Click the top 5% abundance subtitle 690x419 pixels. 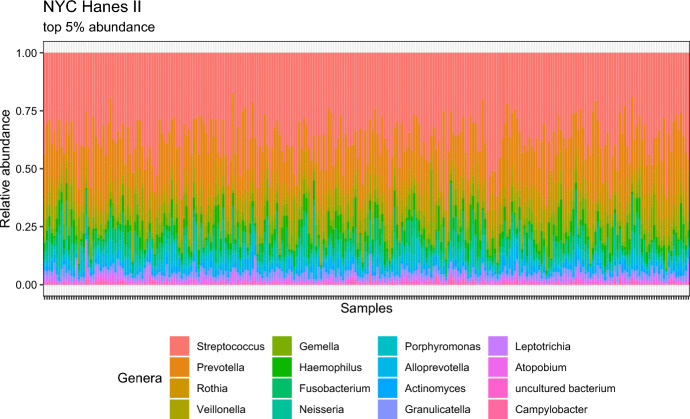pos(99,27)
